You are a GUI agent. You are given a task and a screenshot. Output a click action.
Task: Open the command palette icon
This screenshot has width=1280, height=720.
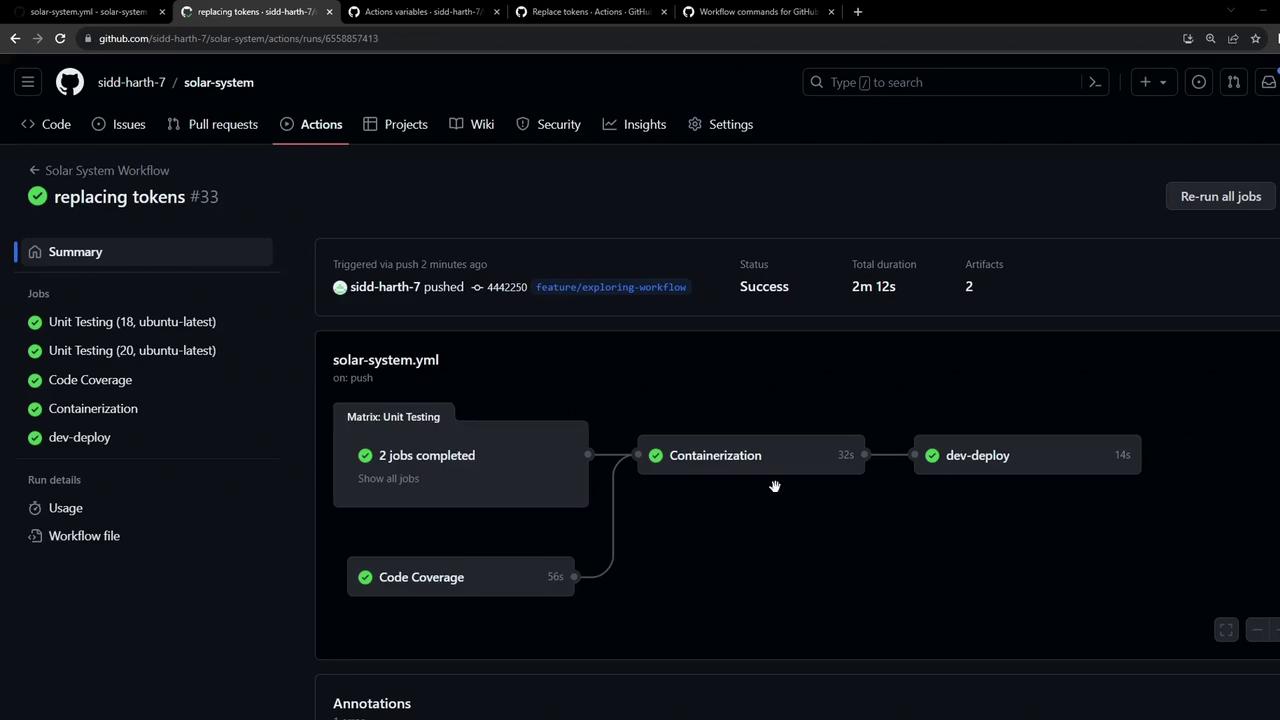pos(1095,82)
